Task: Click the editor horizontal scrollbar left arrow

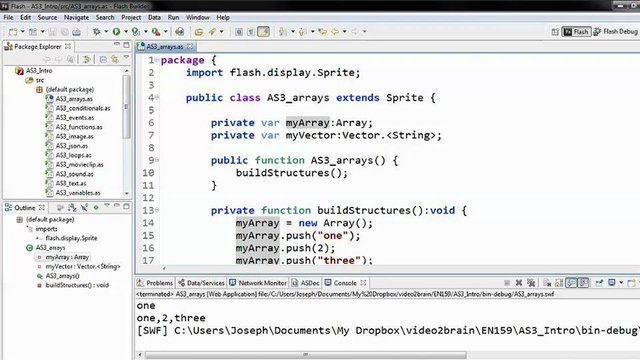Action: pyautogui.click(x=164, y=269)
